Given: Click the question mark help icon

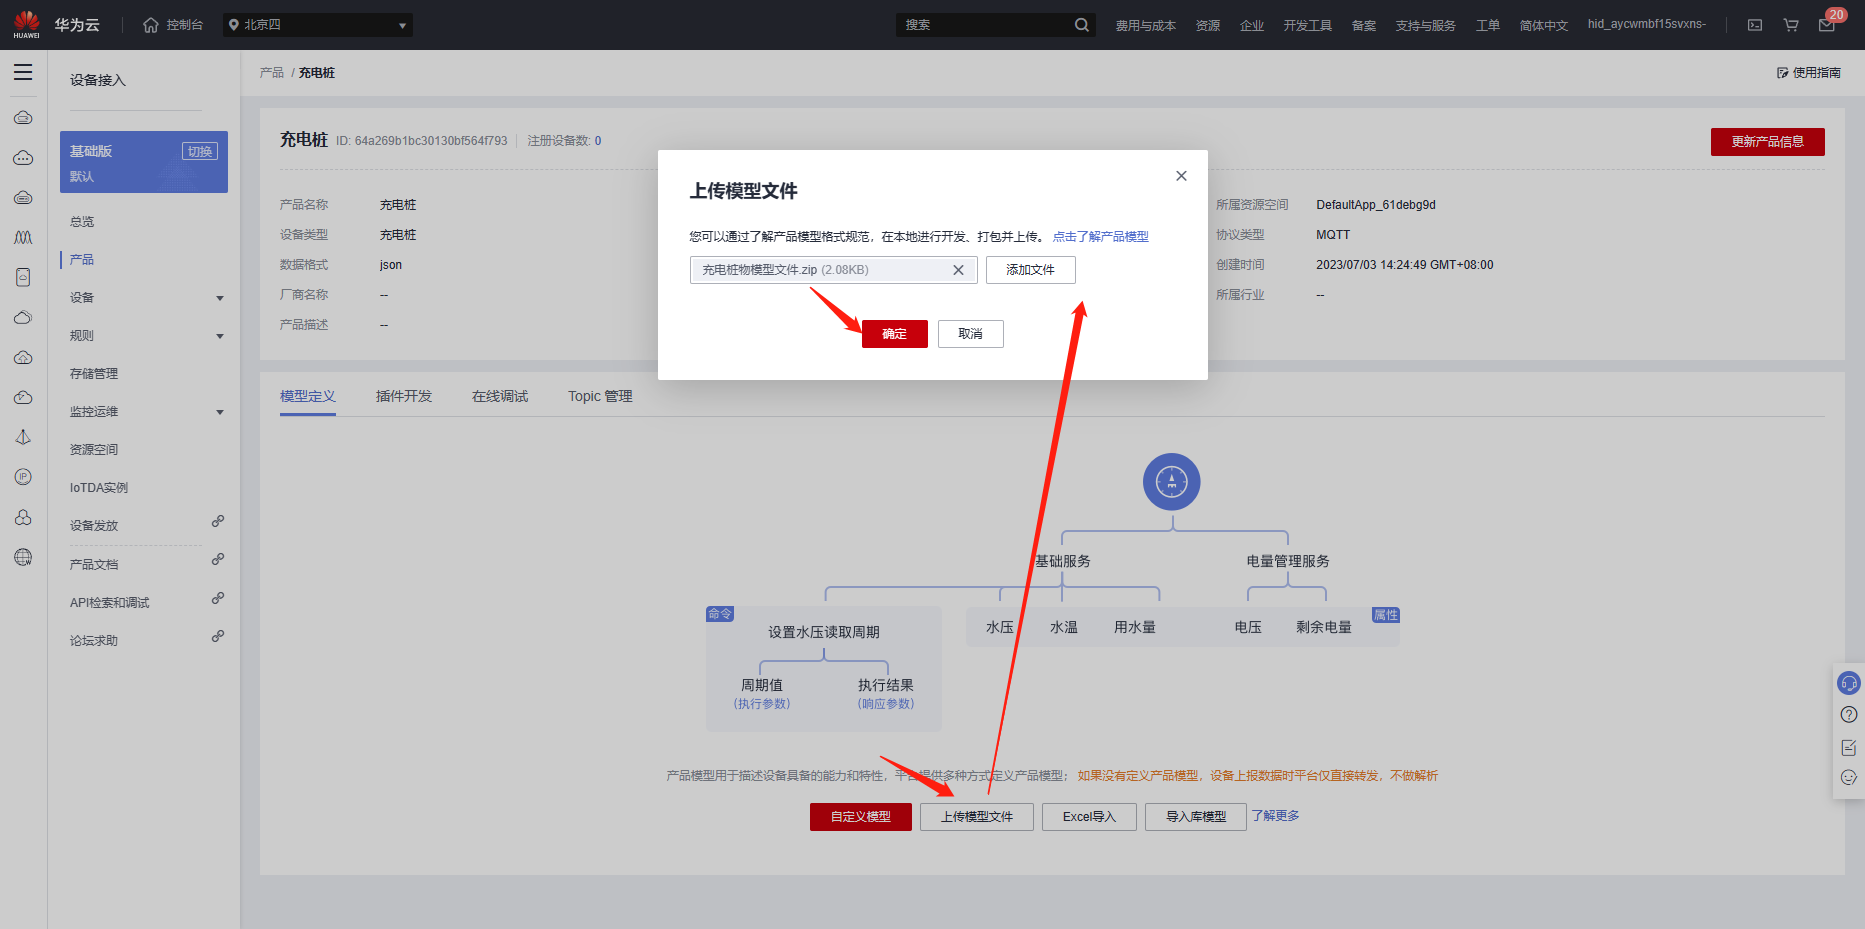Looking at the screenshot, I should tap(1849, 714).
